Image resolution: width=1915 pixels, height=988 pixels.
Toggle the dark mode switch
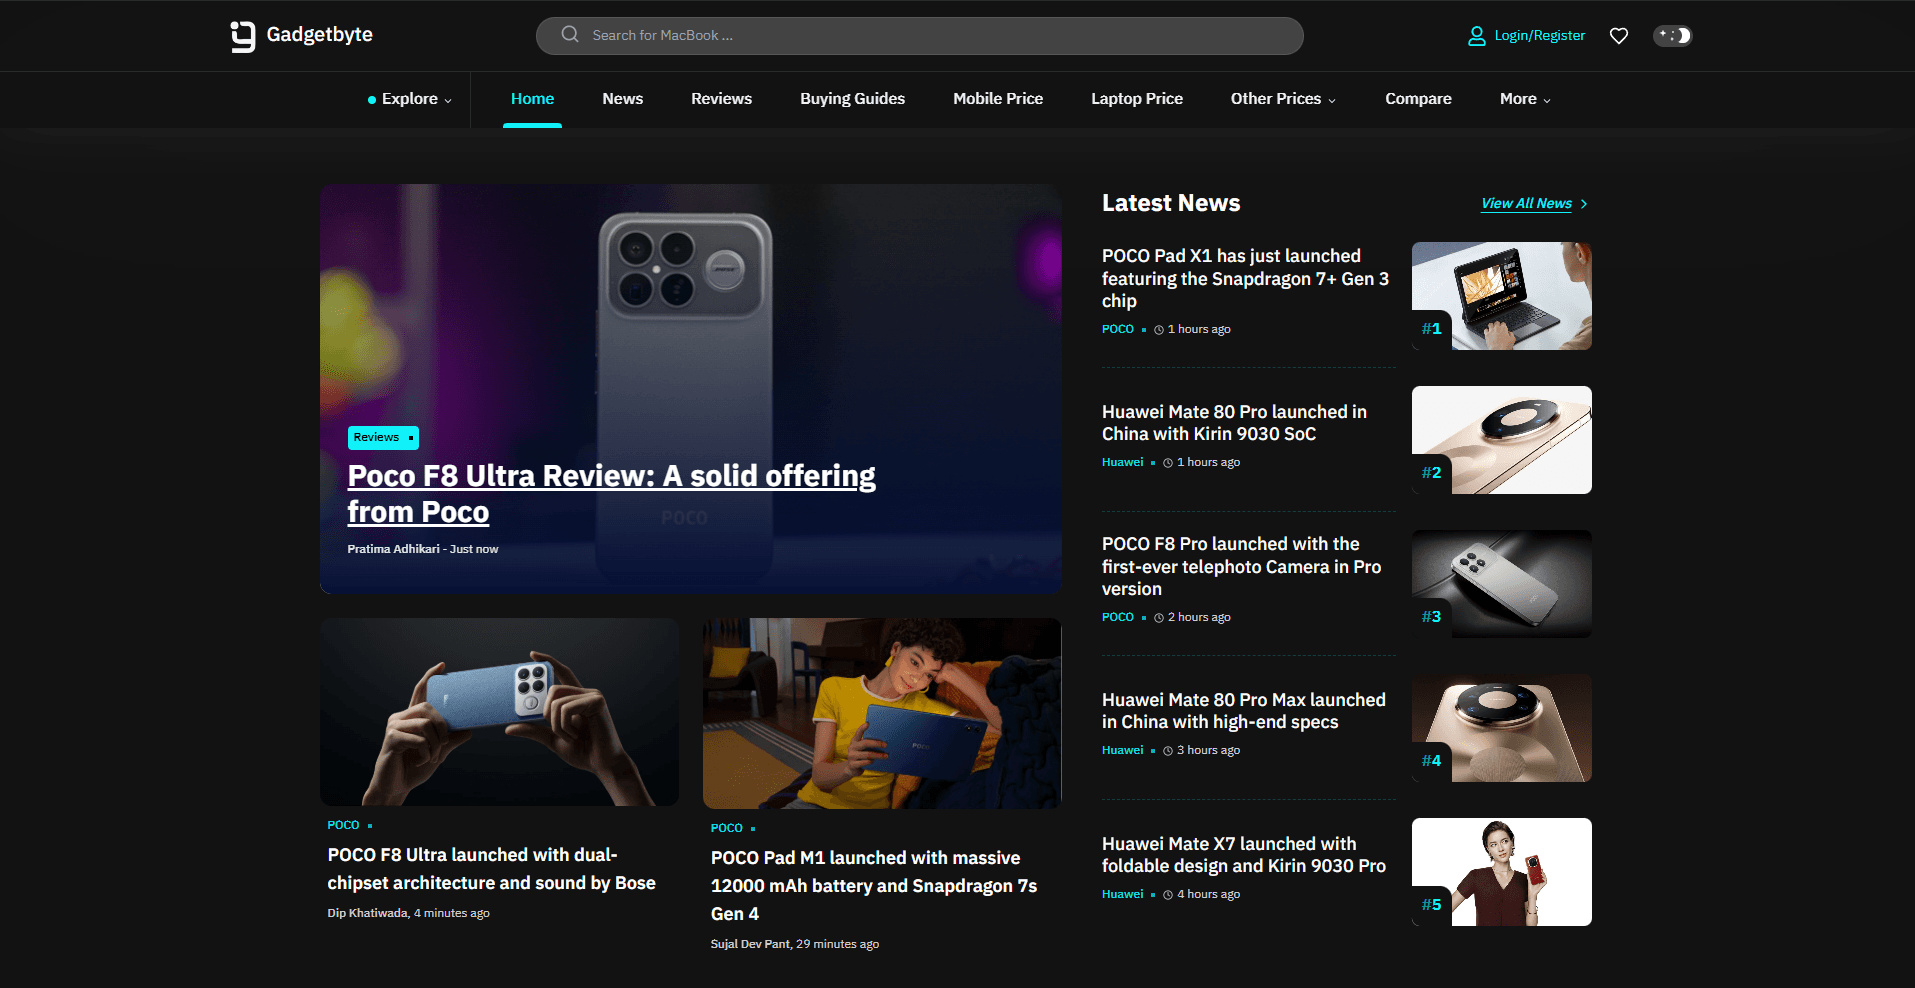(1672, 36)
